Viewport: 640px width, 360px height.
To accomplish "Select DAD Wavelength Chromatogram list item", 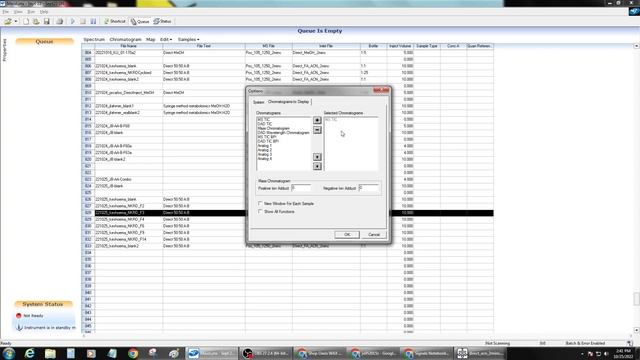I will [283, 133].
